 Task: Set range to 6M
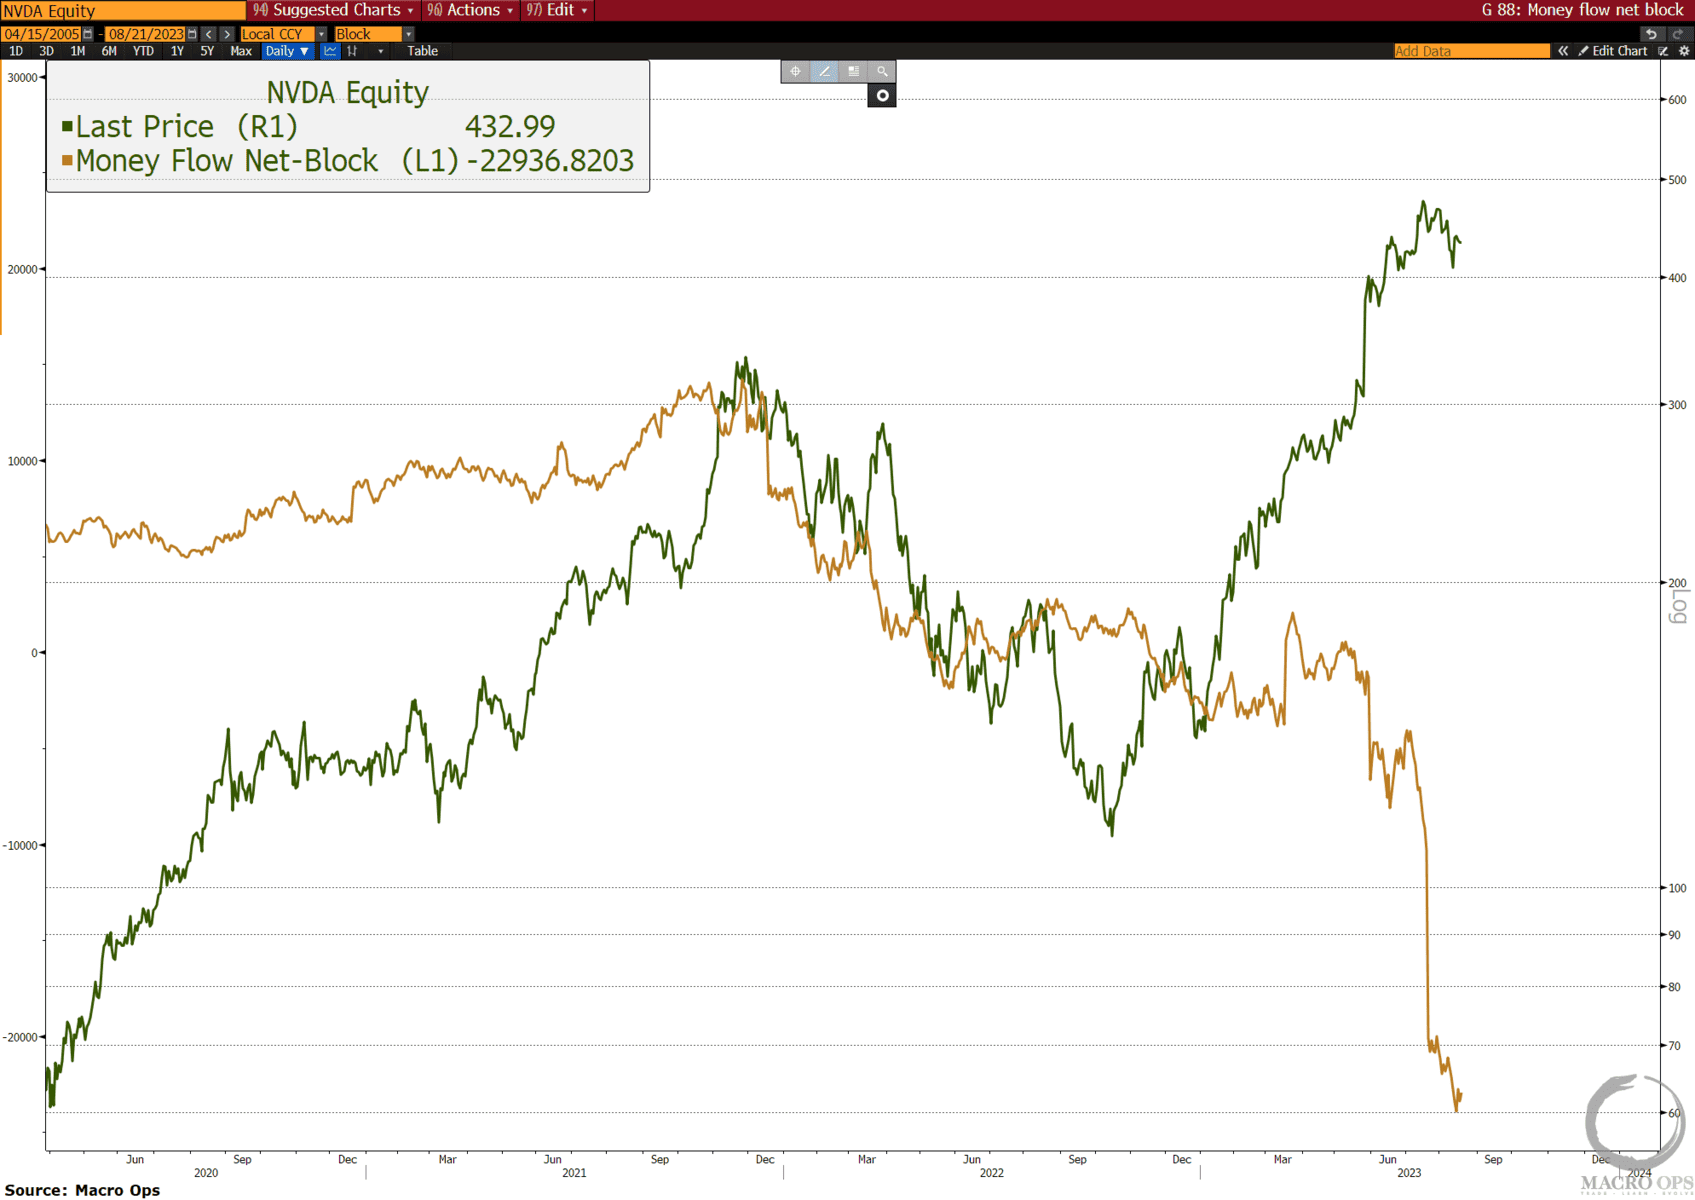109,51
